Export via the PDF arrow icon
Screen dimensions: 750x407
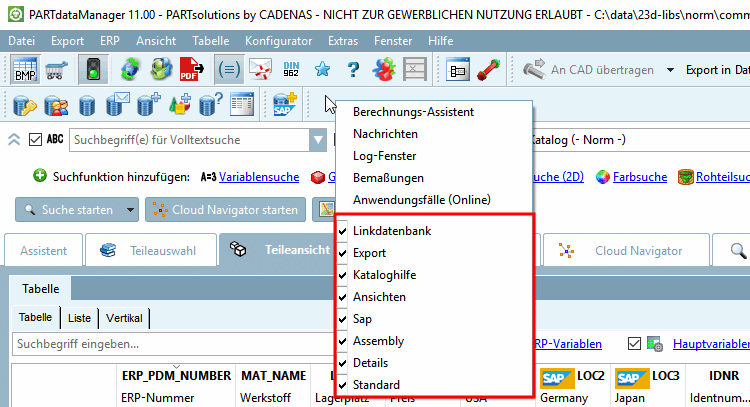pyautogui.click(x=192, y=70)
